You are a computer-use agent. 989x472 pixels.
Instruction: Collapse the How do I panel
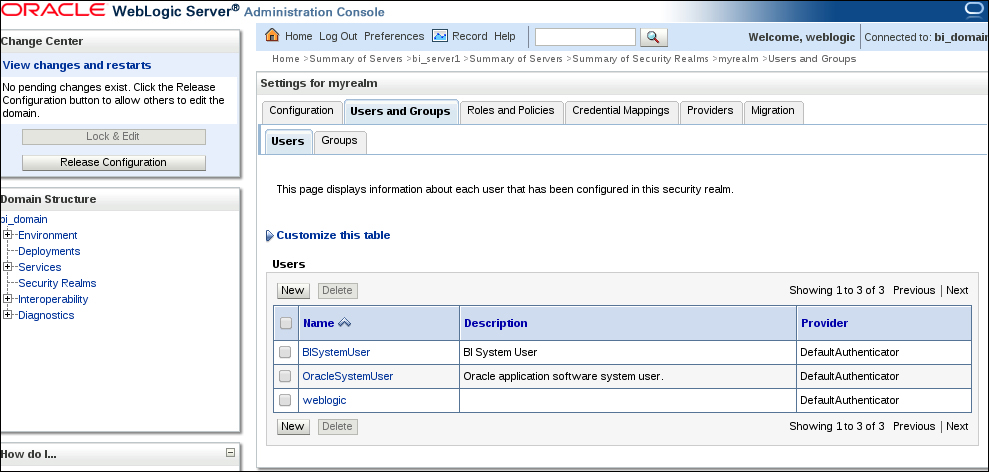tap(230, 452)
